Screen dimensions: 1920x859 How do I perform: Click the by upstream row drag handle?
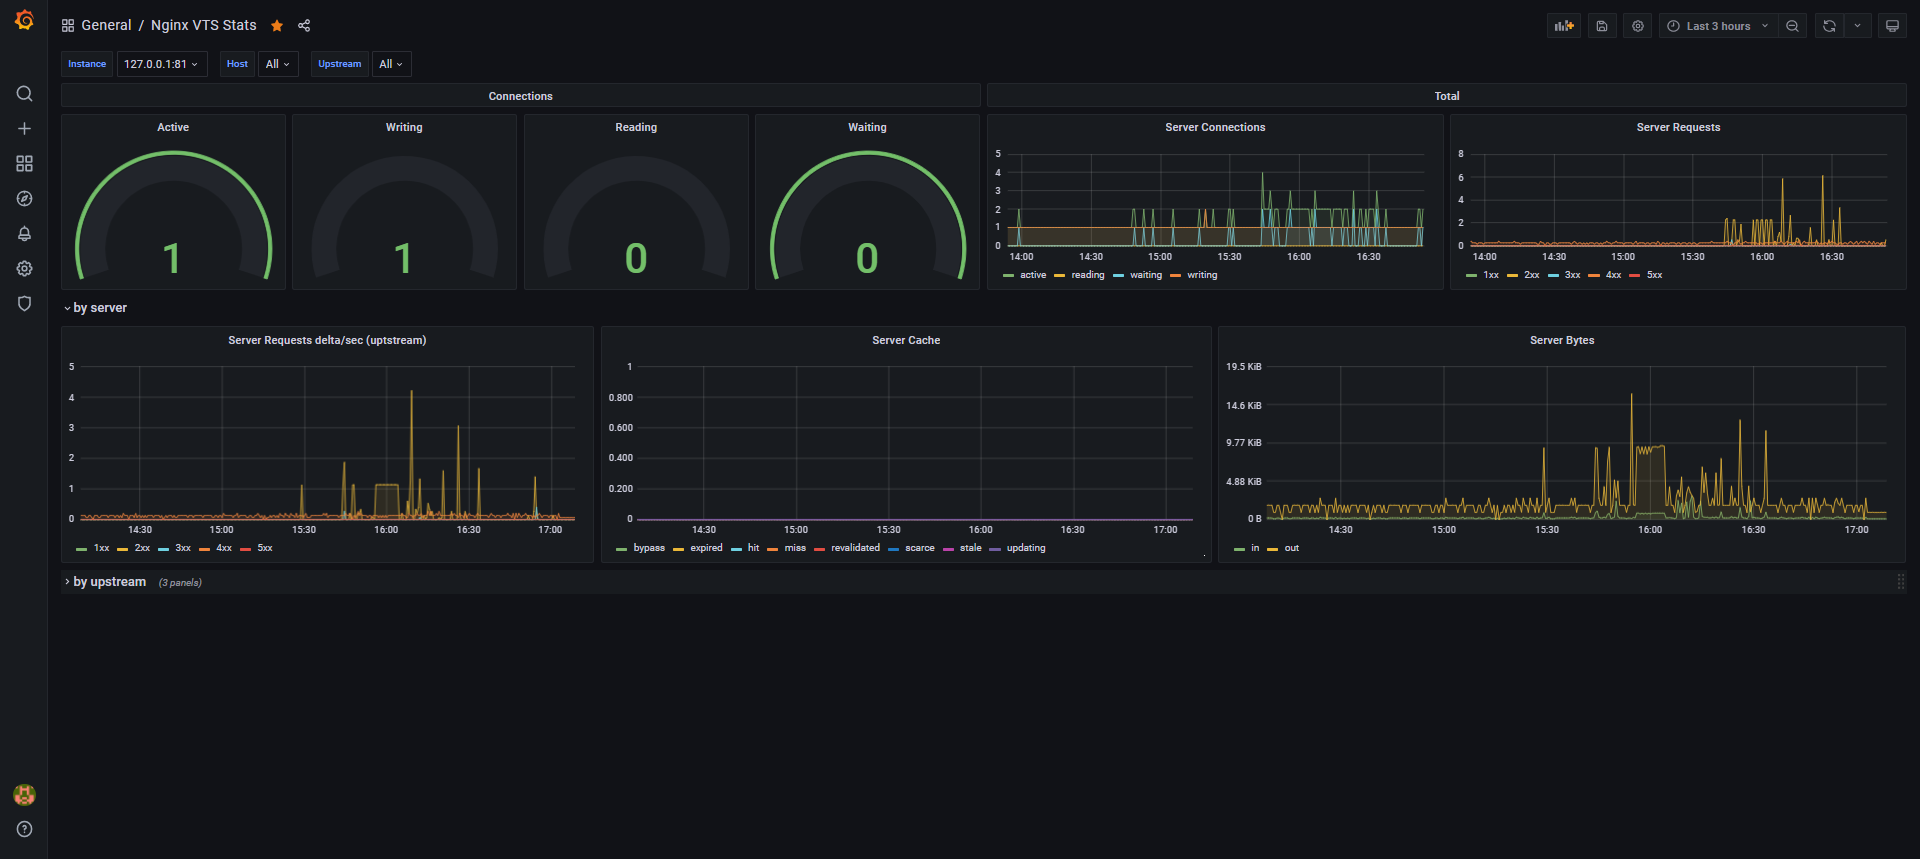point(1900,582)
